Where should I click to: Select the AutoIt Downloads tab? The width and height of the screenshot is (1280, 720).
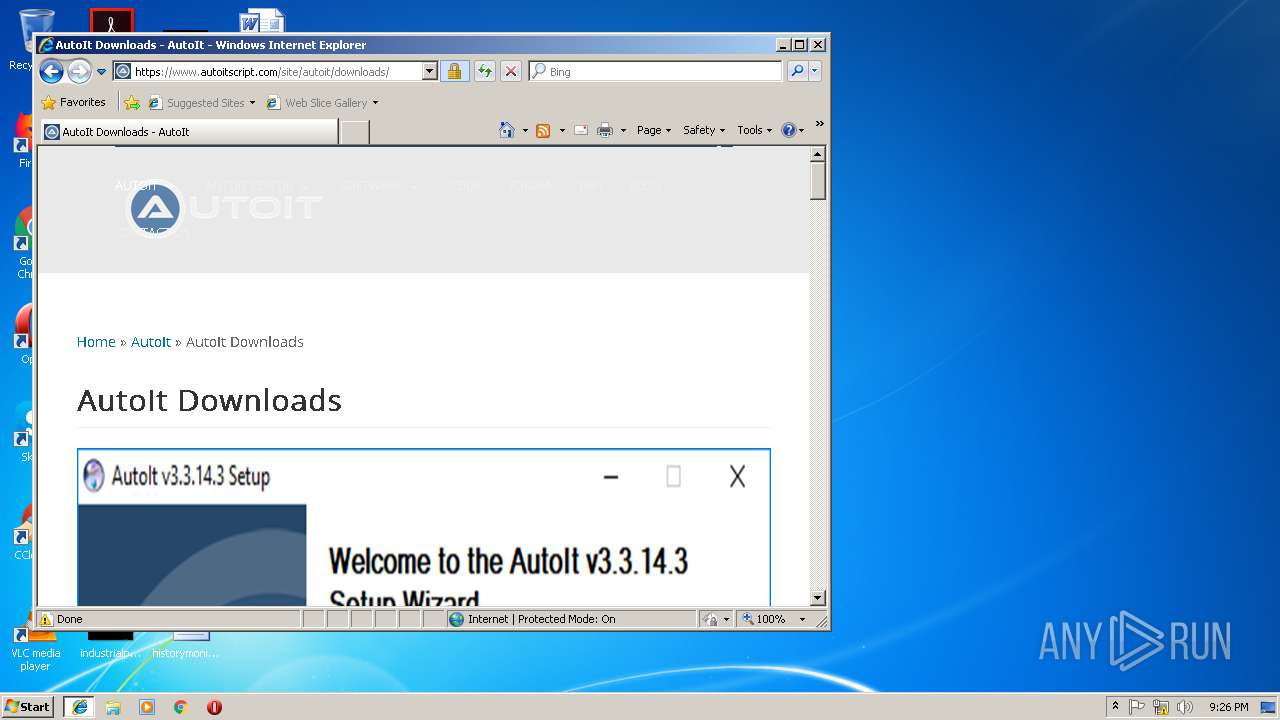(189, 132)
